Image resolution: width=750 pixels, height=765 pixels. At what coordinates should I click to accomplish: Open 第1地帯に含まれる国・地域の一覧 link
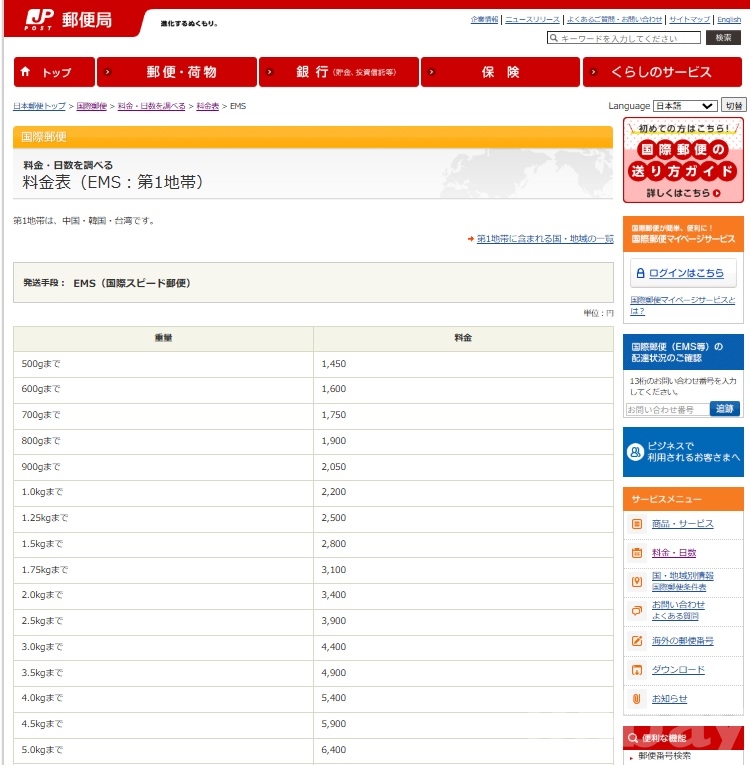pos(544,239)
